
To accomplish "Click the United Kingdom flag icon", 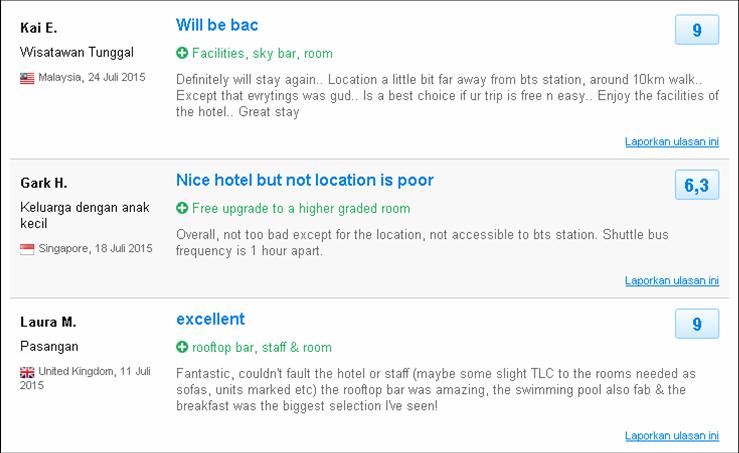I will (x=27, y=372).
